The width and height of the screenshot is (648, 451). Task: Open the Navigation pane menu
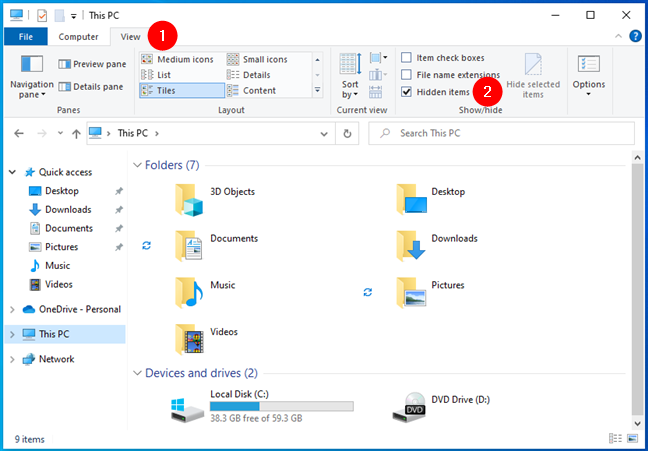(32, 78)
